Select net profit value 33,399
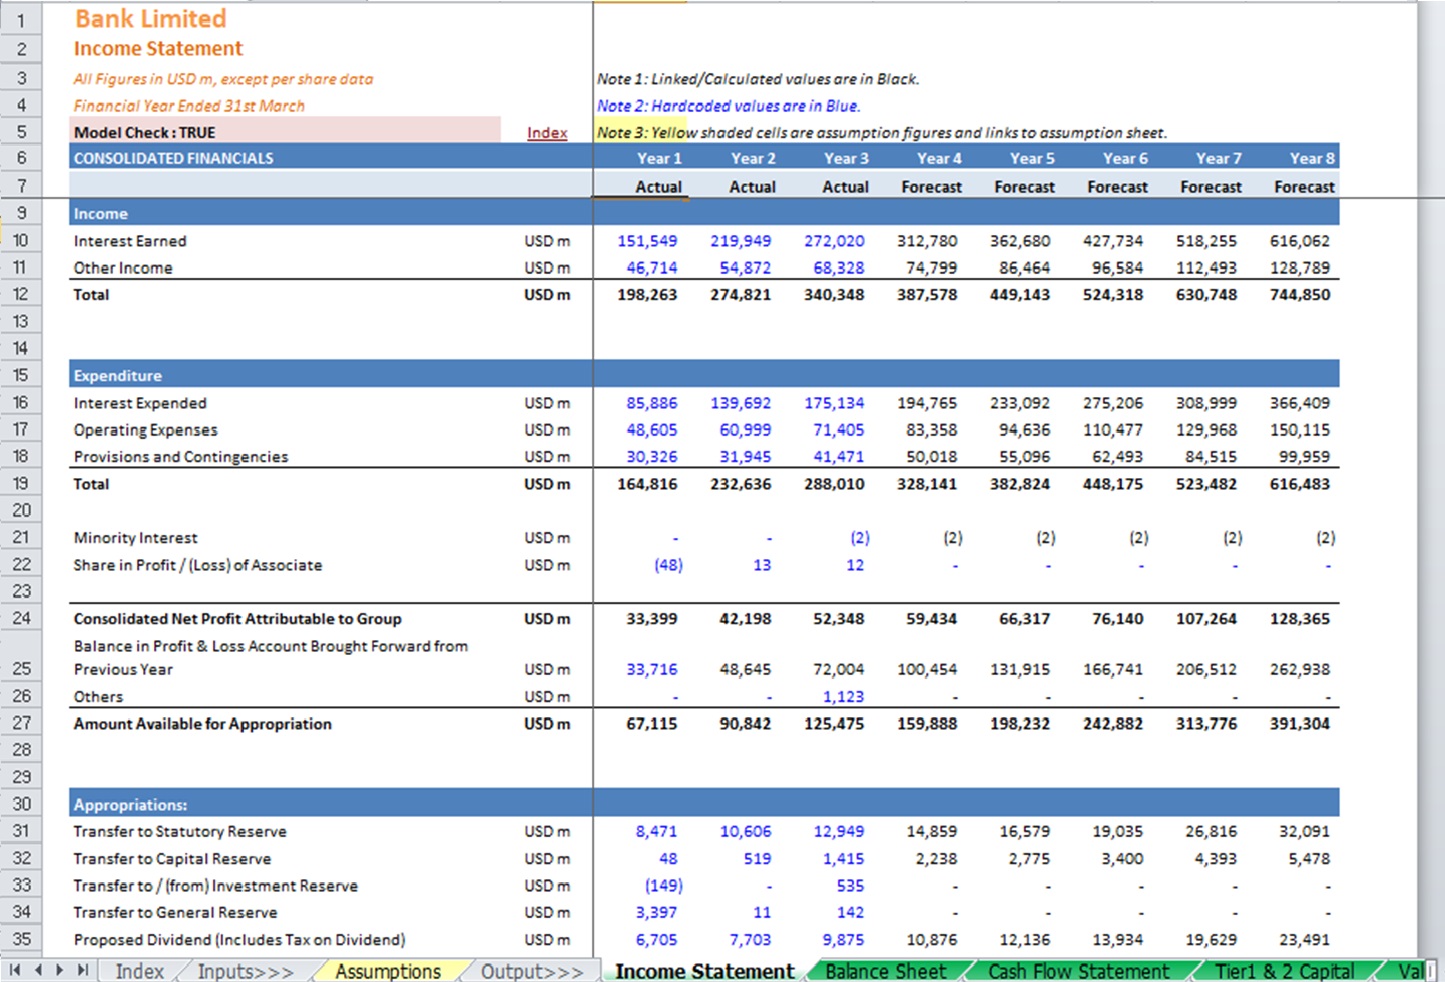 click(x=651, y=619)
